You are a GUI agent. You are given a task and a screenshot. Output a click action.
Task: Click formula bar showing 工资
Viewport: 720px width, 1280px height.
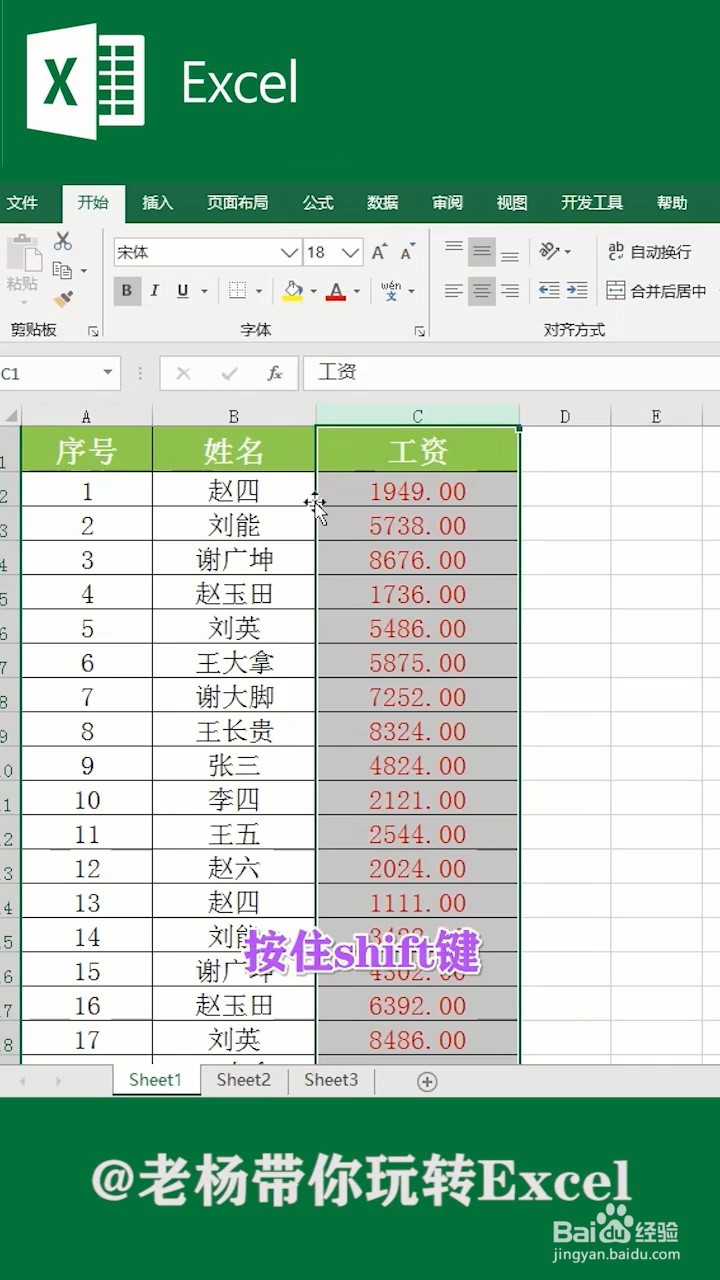tap(511, 373)
